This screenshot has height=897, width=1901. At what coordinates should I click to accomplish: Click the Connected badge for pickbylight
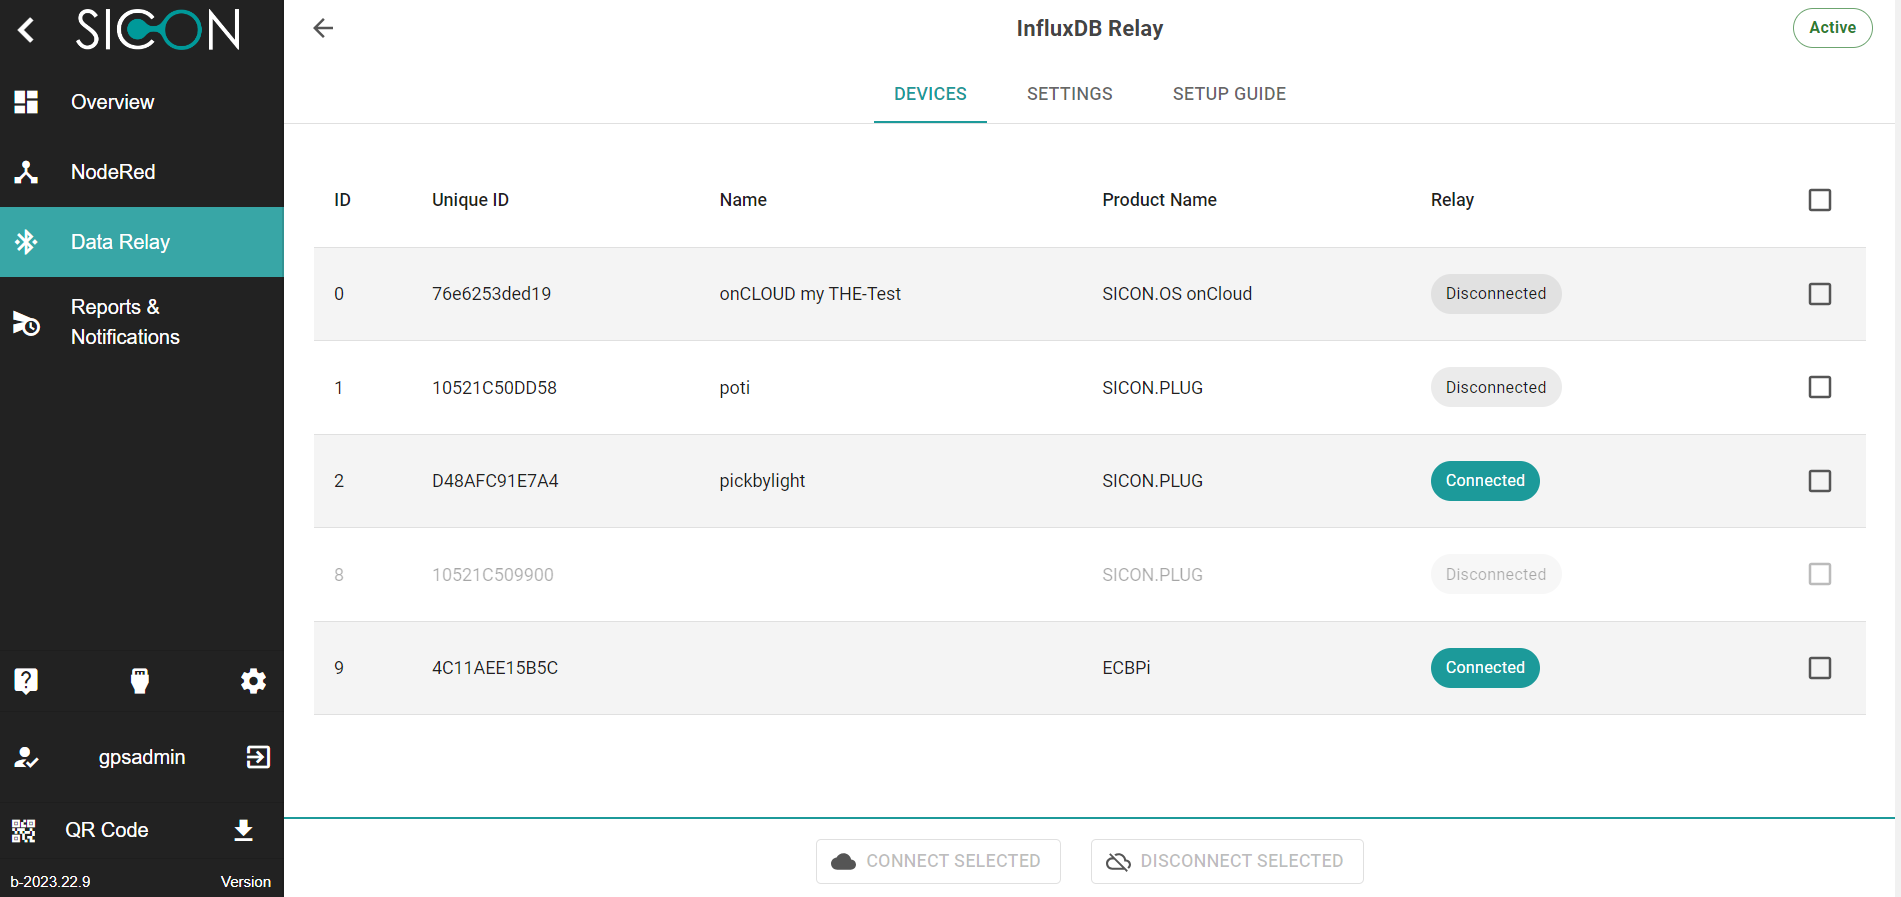(1485, 481)
